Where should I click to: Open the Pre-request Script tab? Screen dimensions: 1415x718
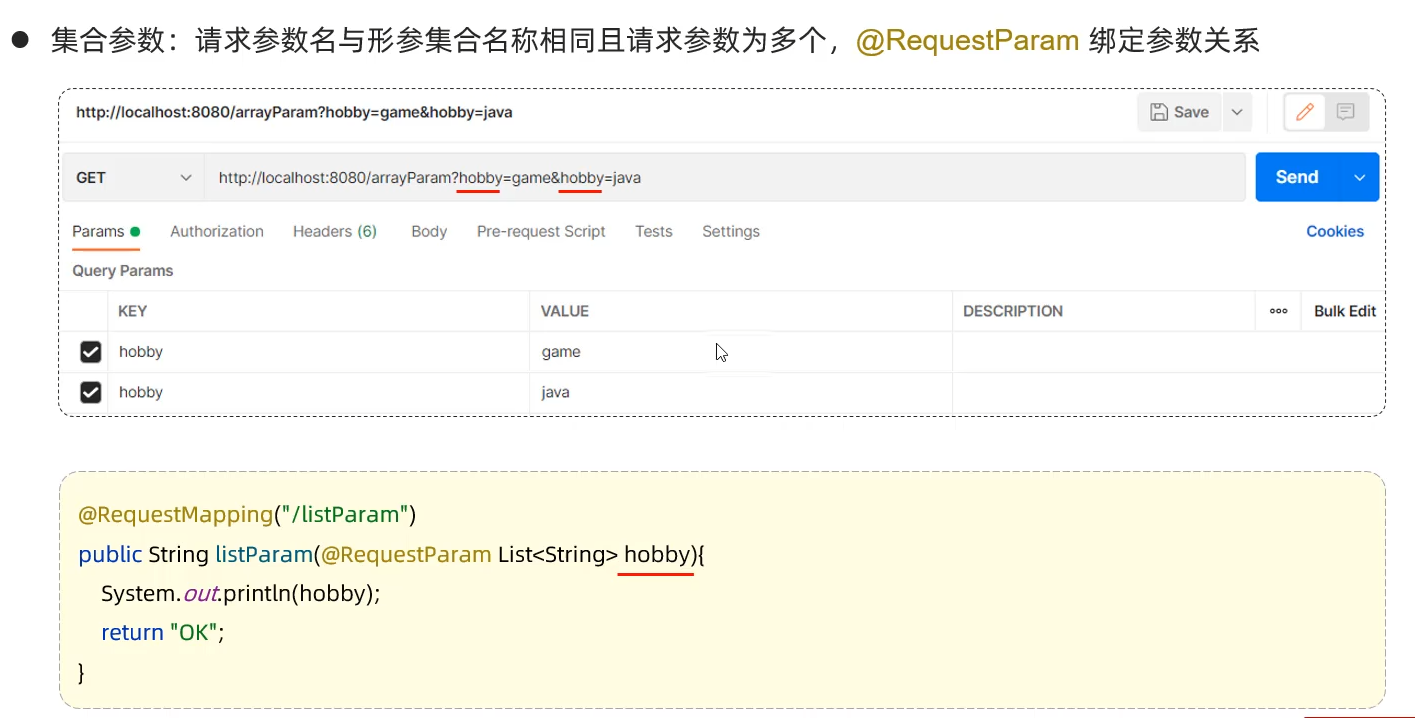click(540, 231)
